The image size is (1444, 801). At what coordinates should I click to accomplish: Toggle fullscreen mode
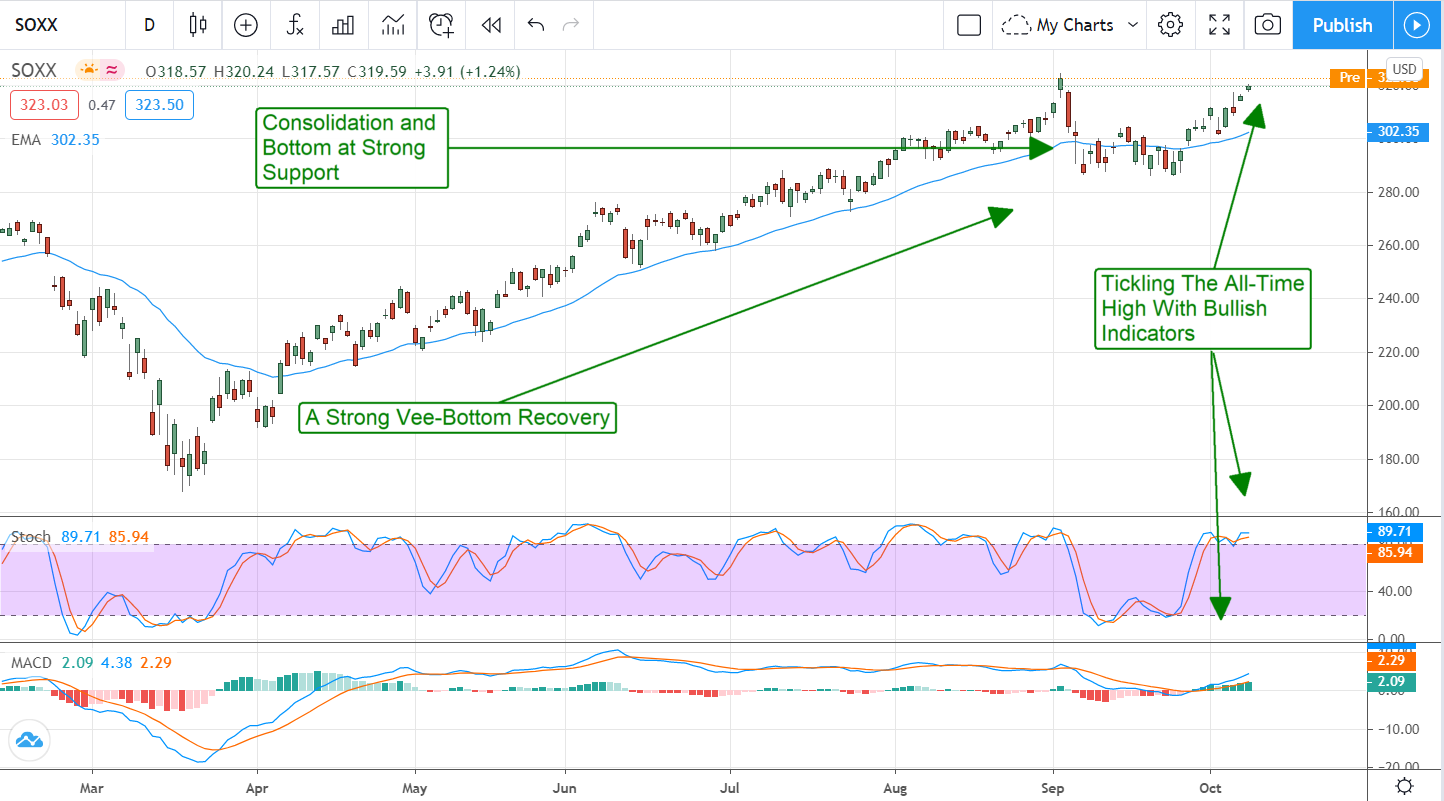point(1219,25)
